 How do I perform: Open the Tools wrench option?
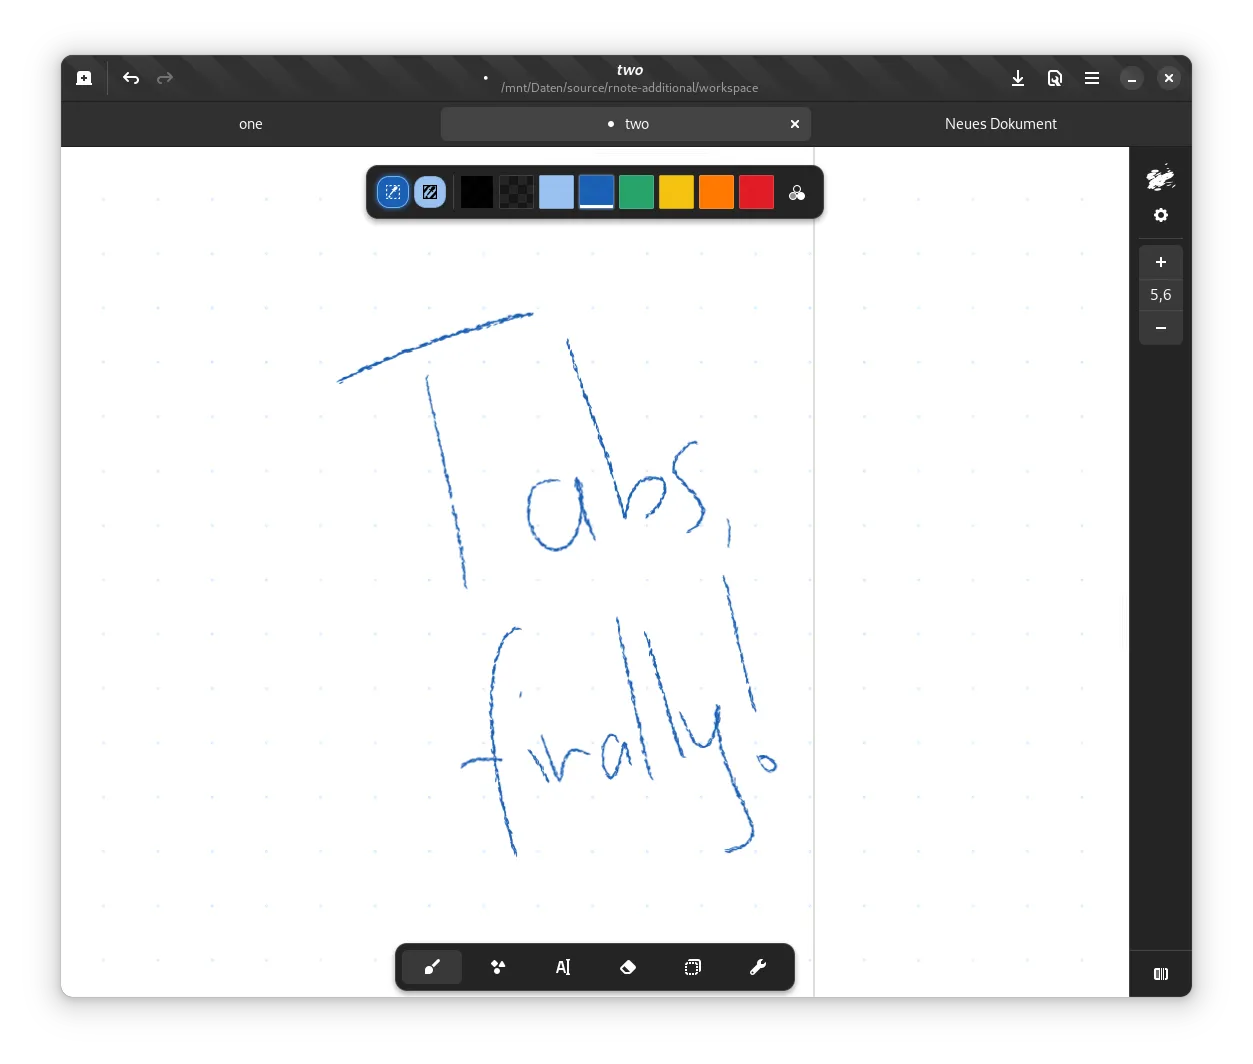coord(758,967)
